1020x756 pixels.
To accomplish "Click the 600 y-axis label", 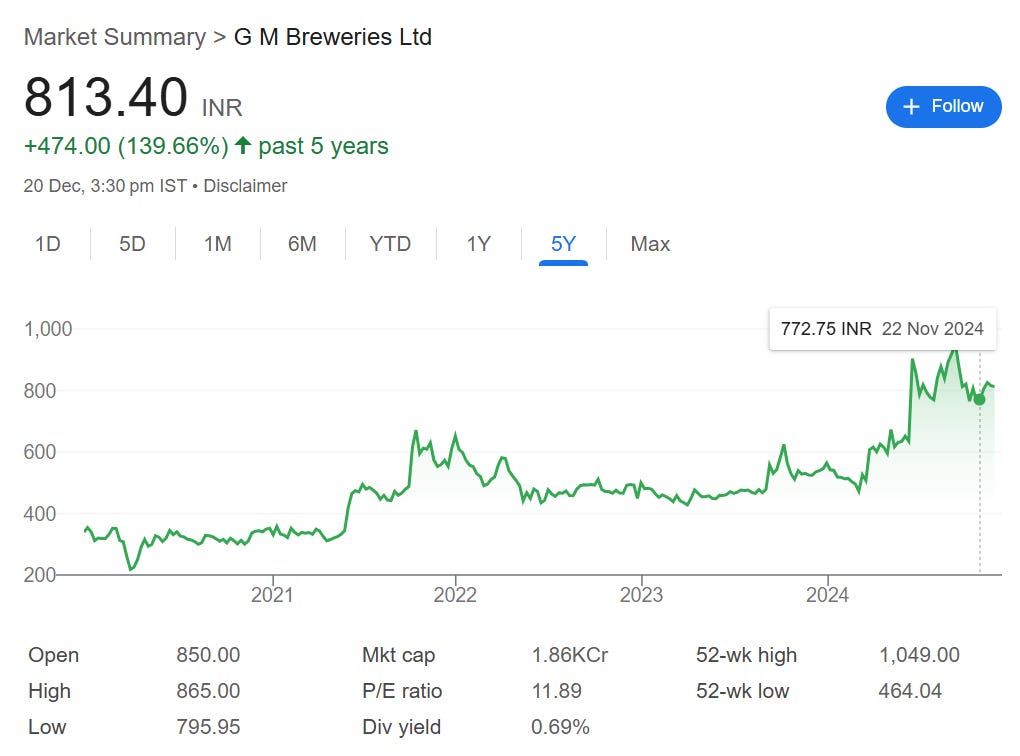I will point(40,452).
